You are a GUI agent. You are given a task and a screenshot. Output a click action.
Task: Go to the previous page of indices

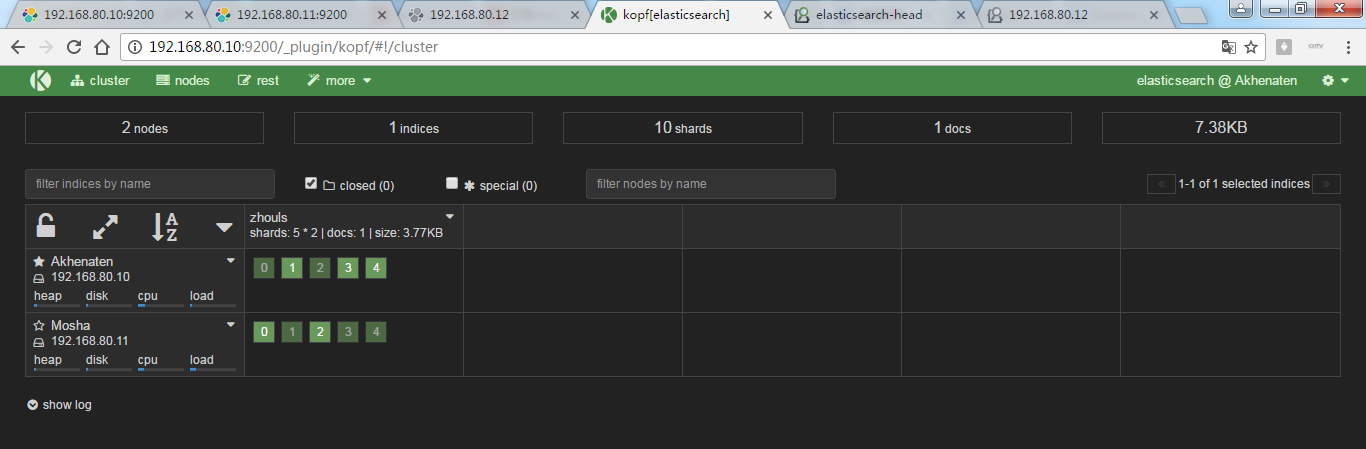[x=1161, y=184]
